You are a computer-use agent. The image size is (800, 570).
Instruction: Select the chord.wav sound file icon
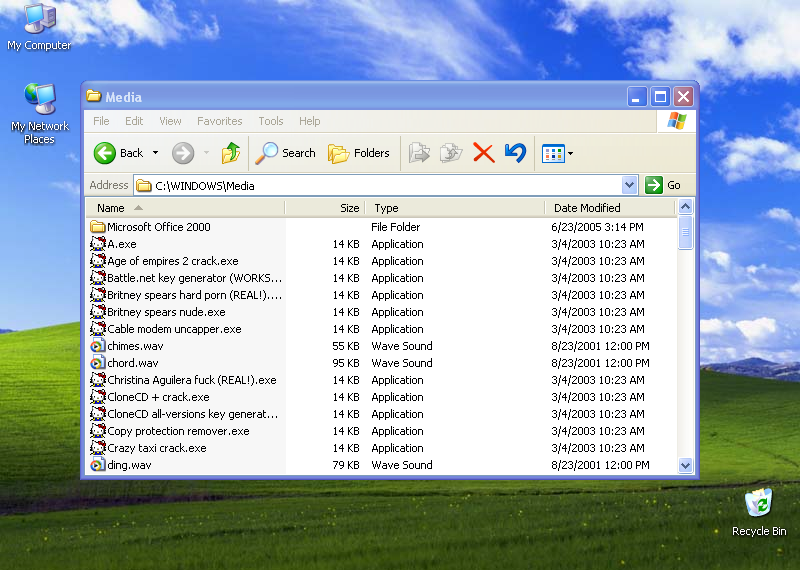point(97,363)
